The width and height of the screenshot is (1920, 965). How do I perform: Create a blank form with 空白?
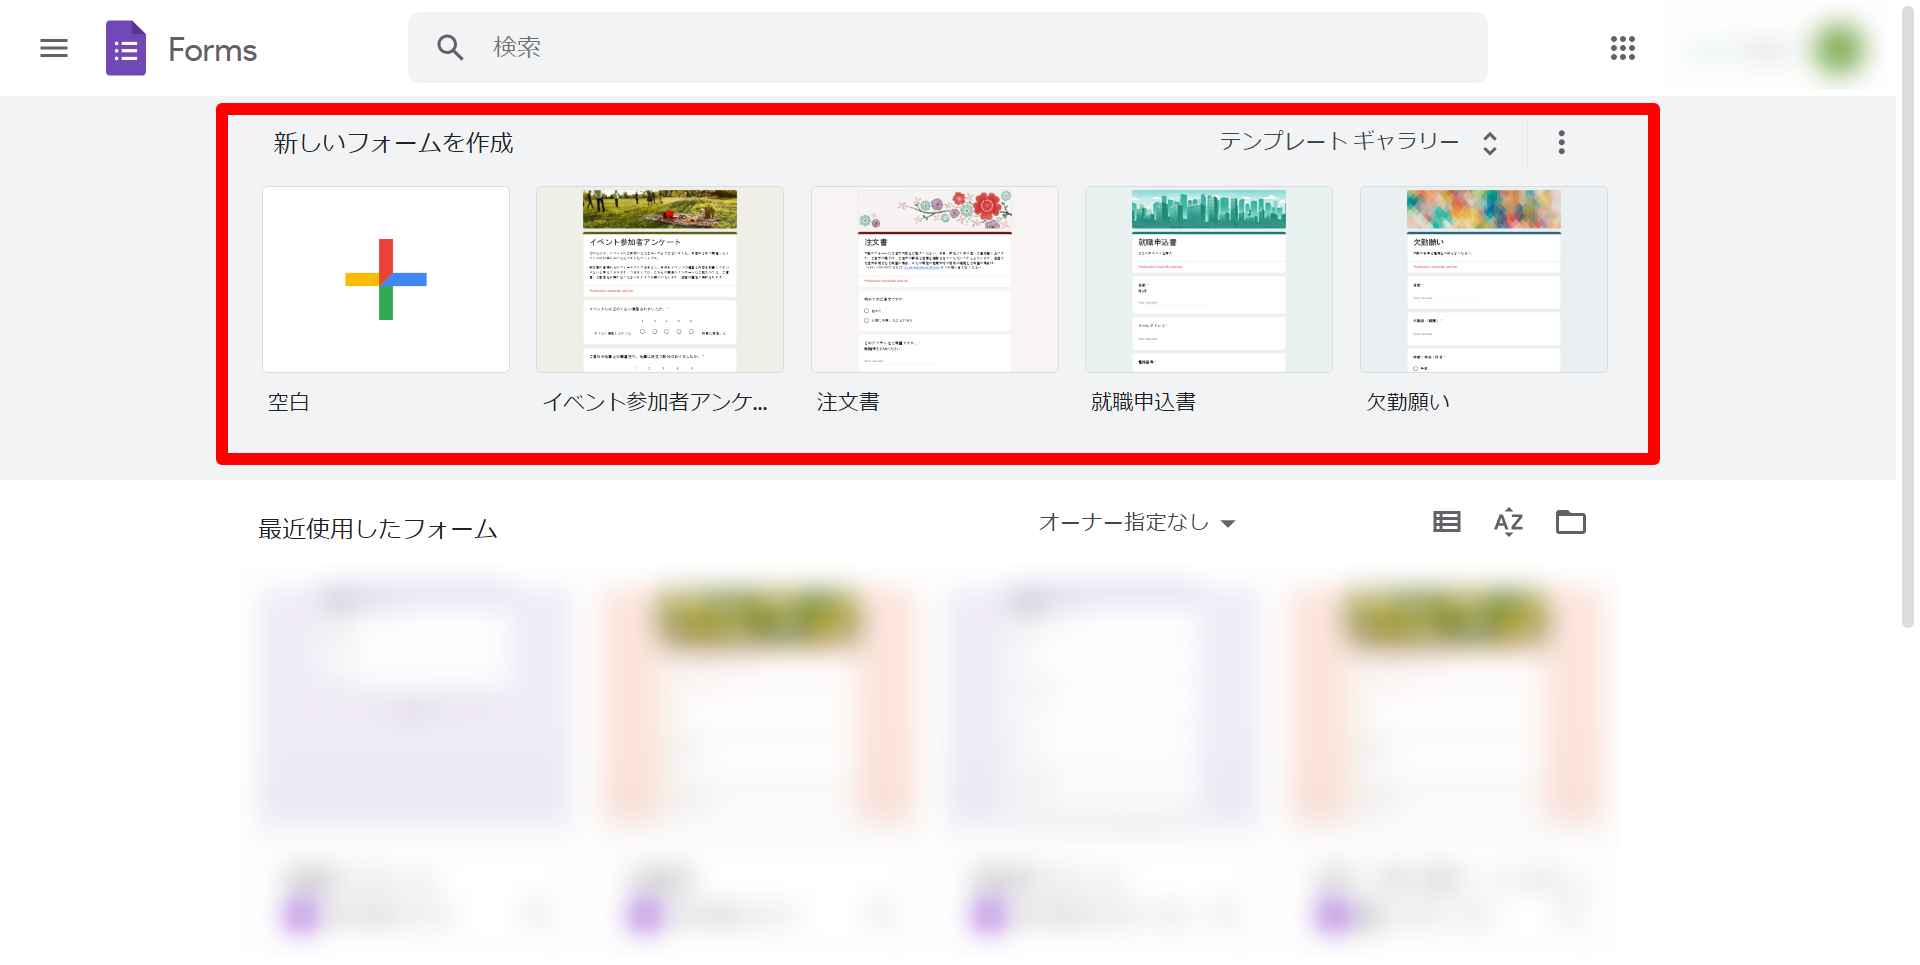(x=385, y=279)
